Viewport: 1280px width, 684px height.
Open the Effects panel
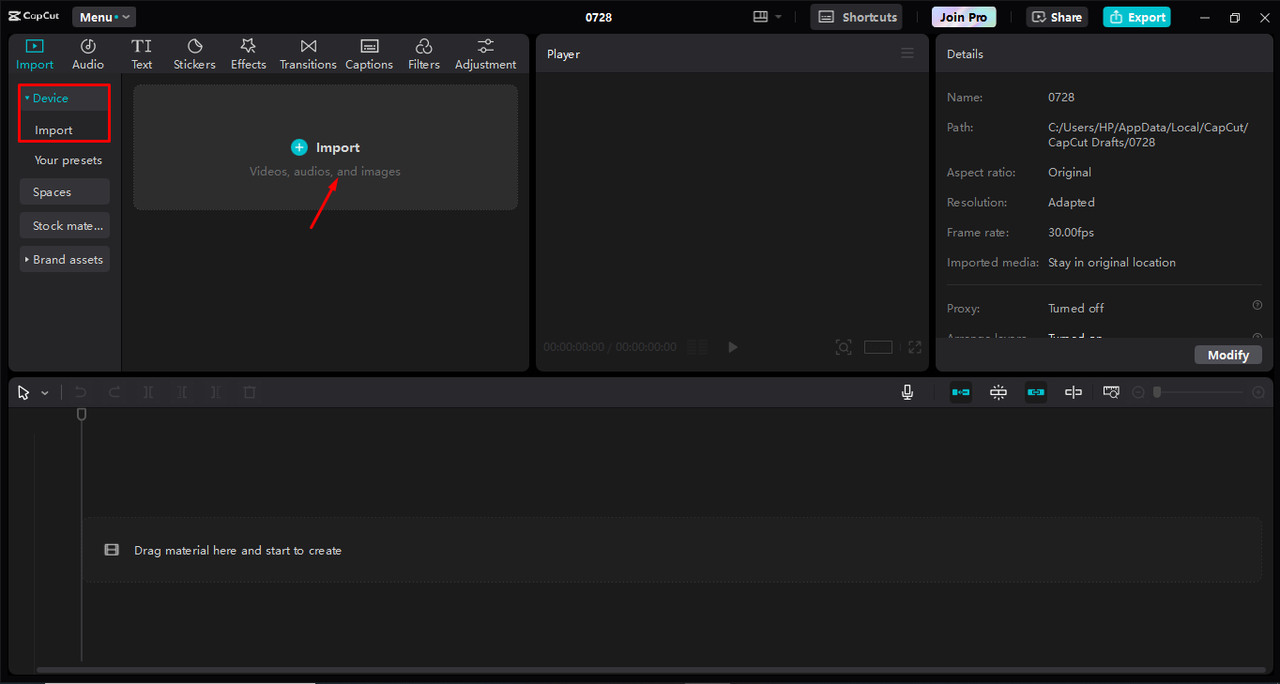tap(248, 54)
